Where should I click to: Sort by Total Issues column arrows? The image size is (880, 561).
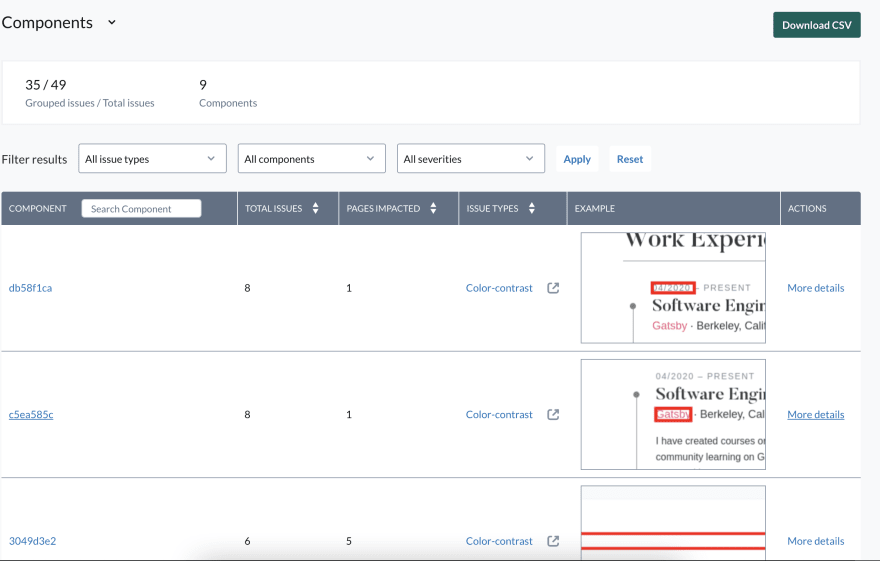(315, 208)
